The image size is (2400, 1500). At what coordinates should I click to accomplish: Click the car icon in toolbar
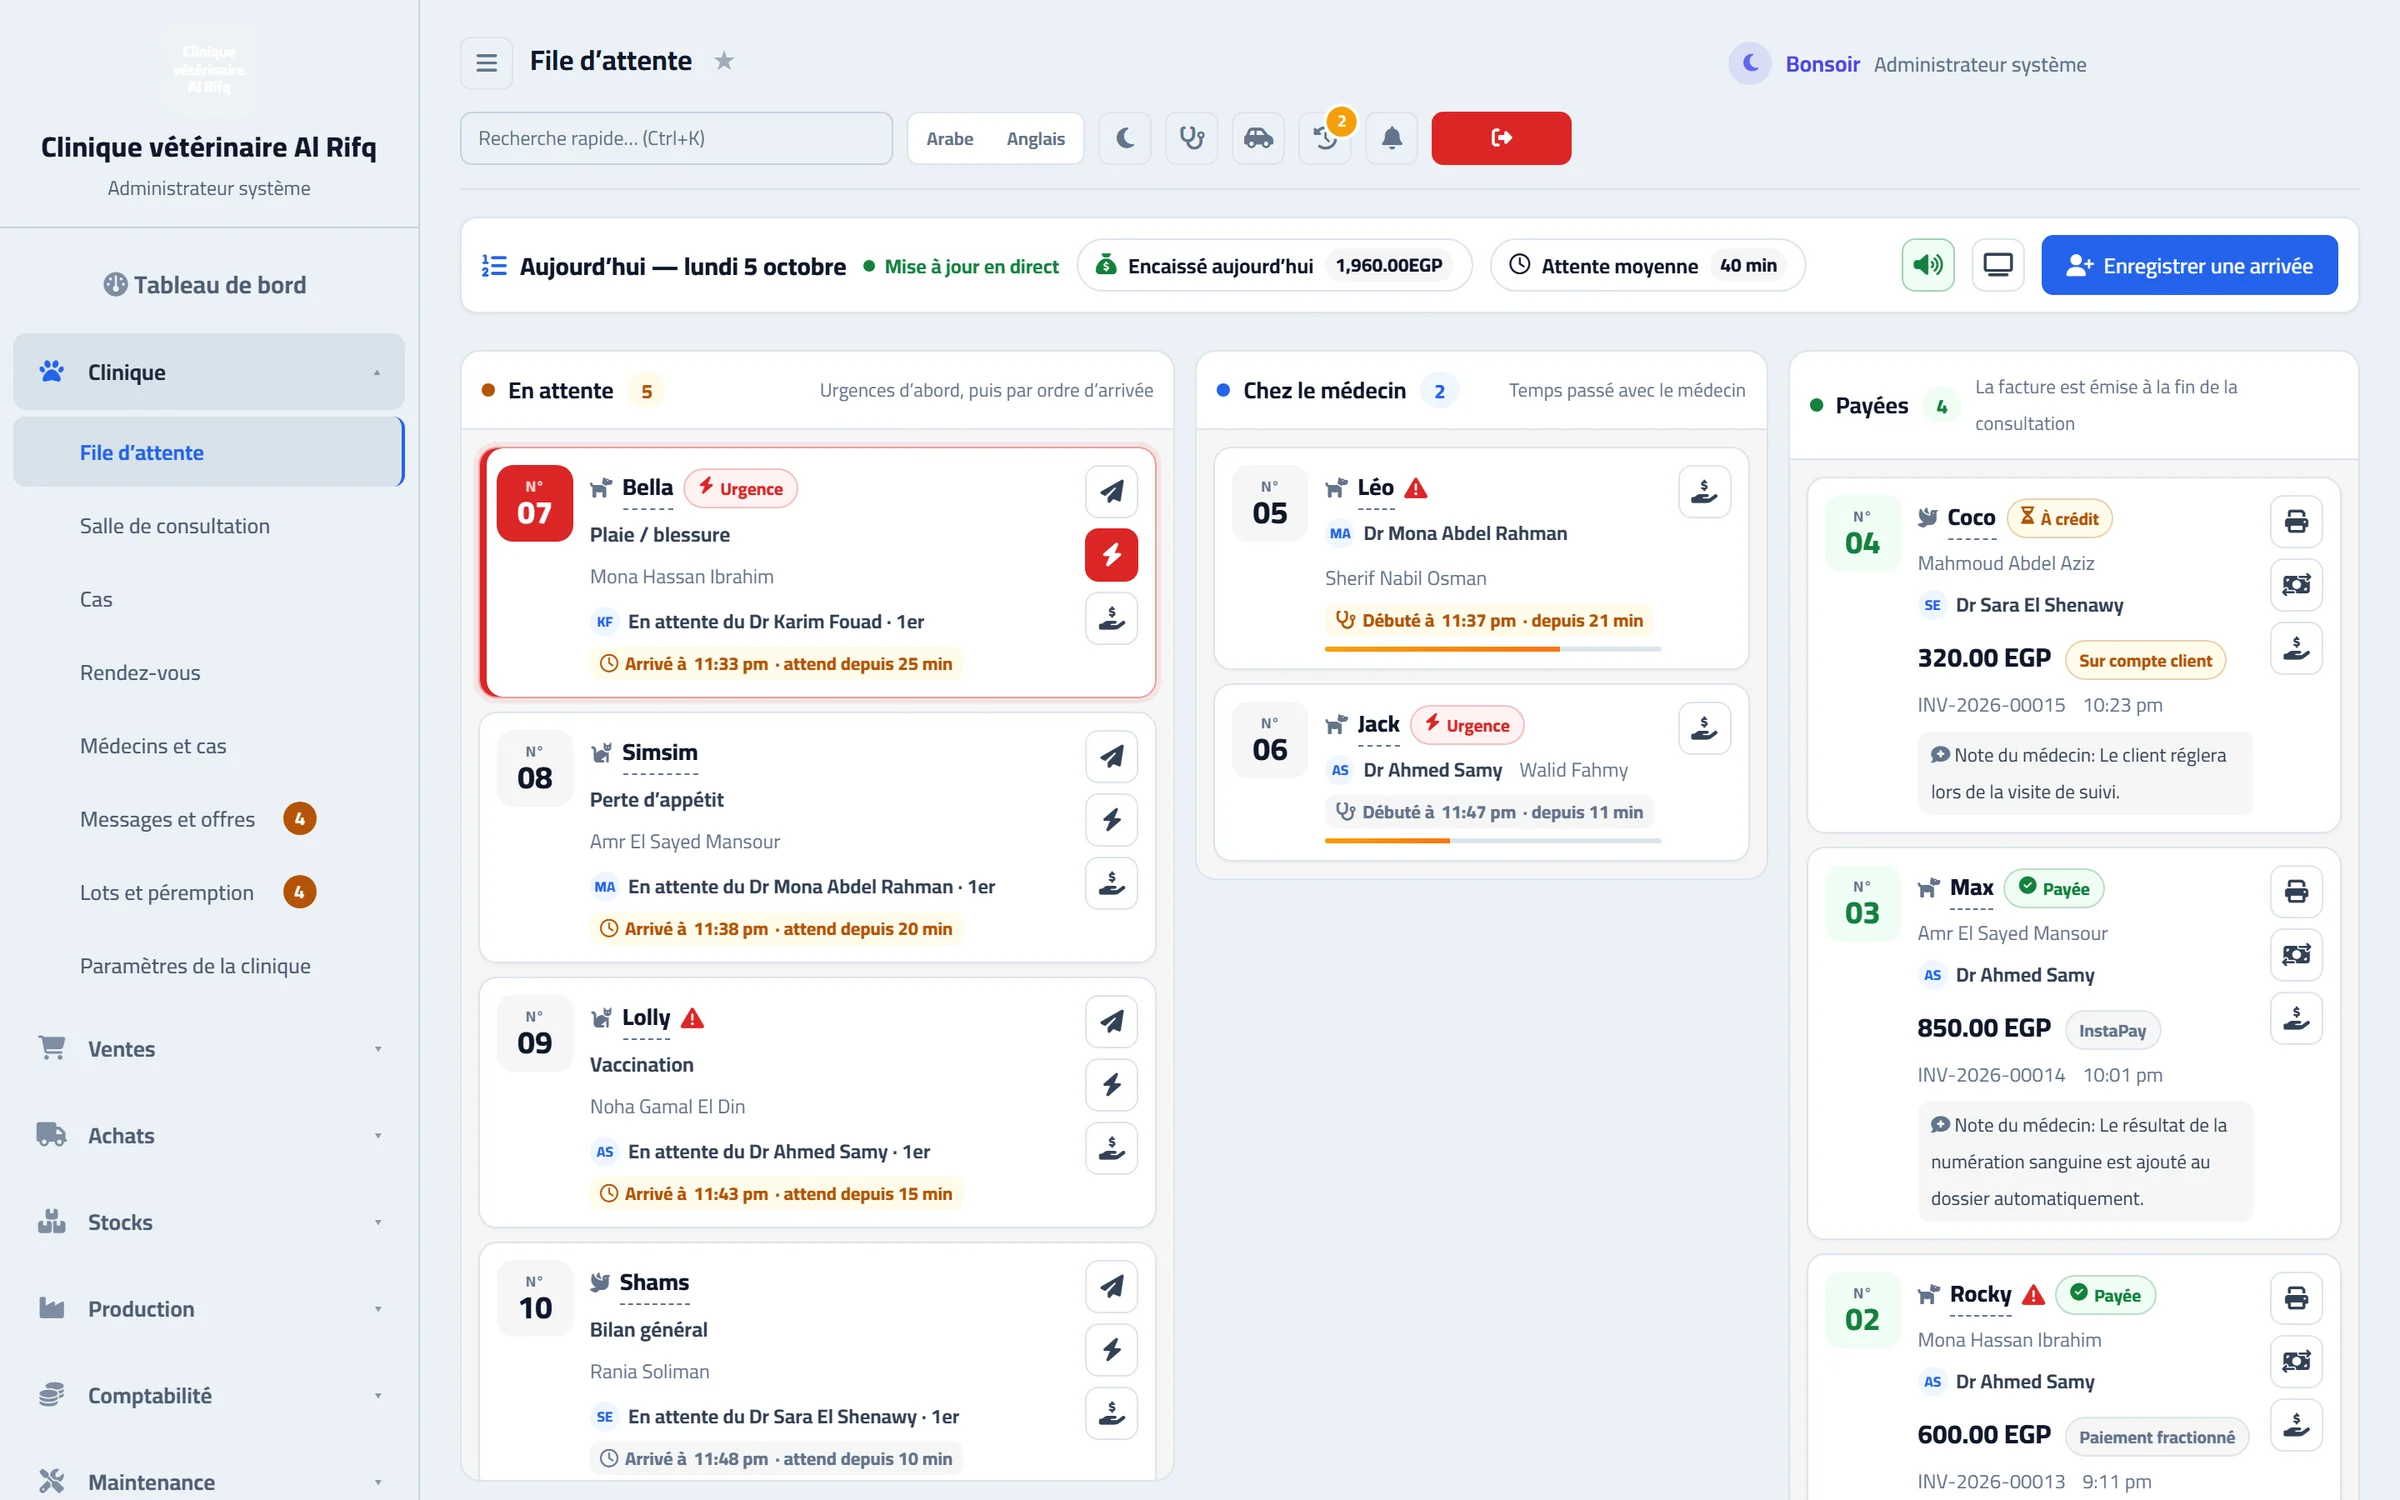coord(1258,138)
